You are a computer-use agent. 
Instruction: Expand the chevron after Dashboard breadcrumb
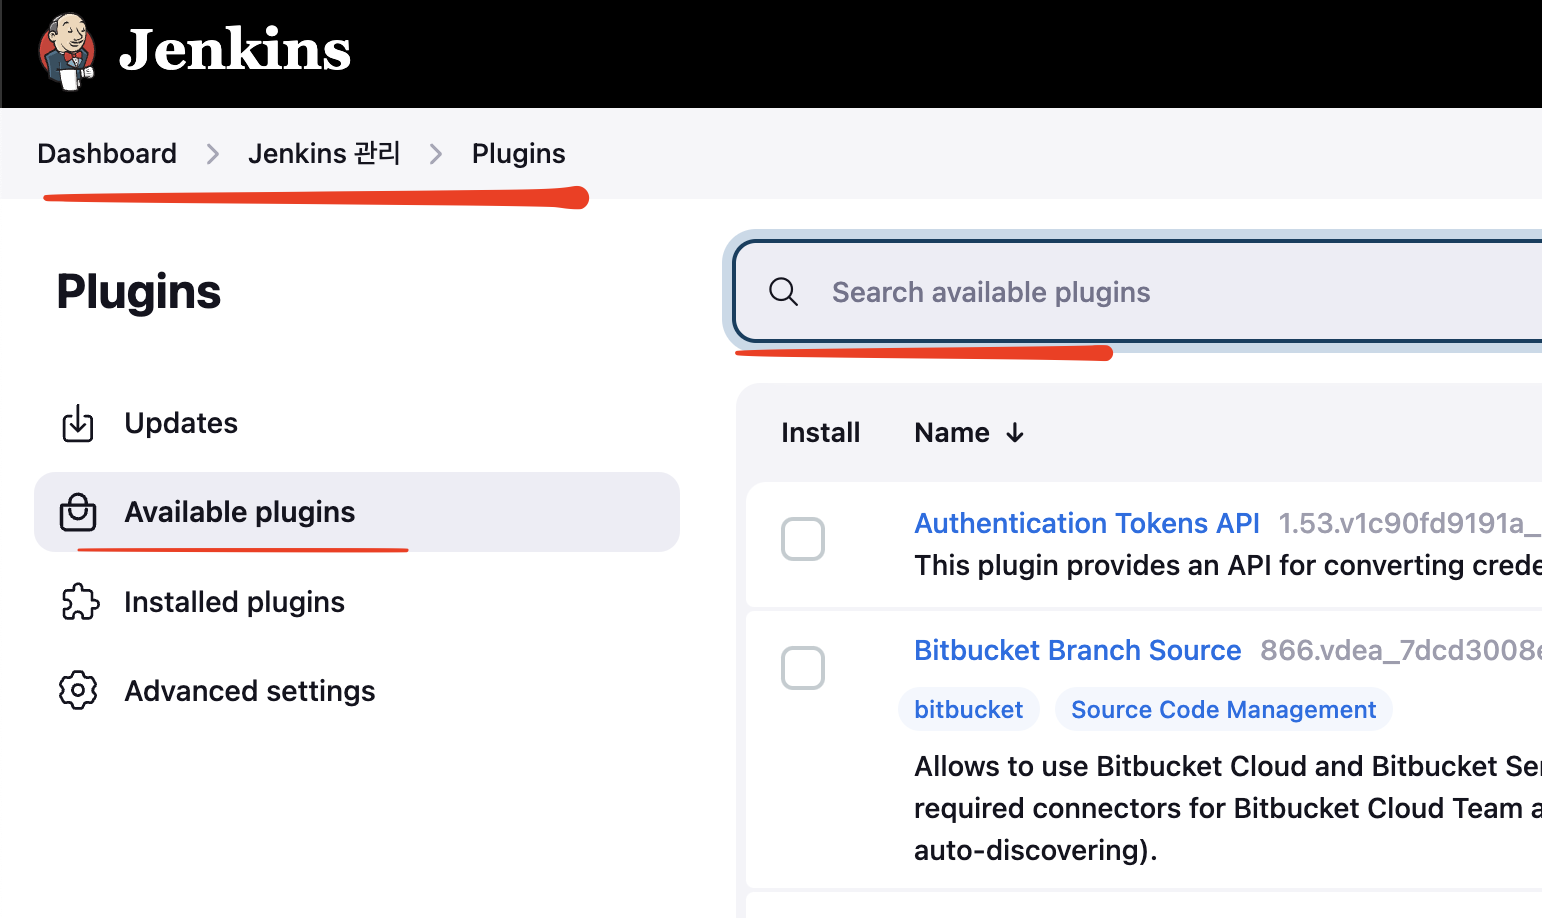pos(212,154)
